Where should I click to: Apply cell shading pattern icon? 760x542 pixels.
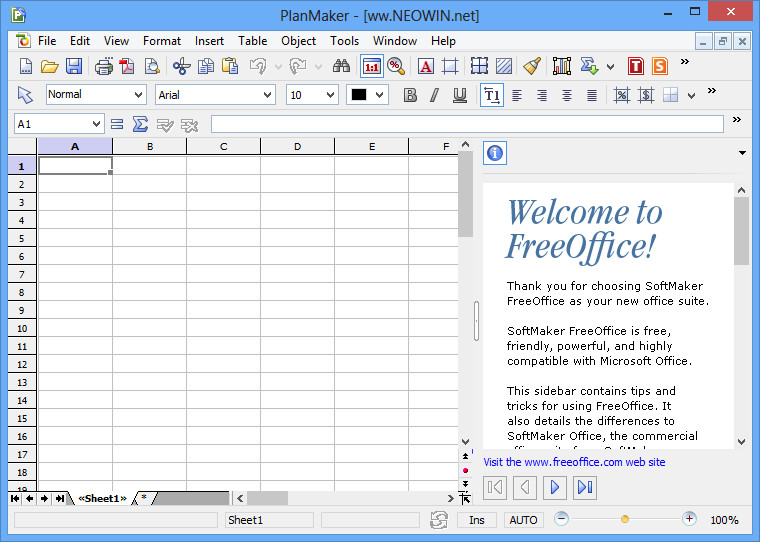click(x=504, y=66)
